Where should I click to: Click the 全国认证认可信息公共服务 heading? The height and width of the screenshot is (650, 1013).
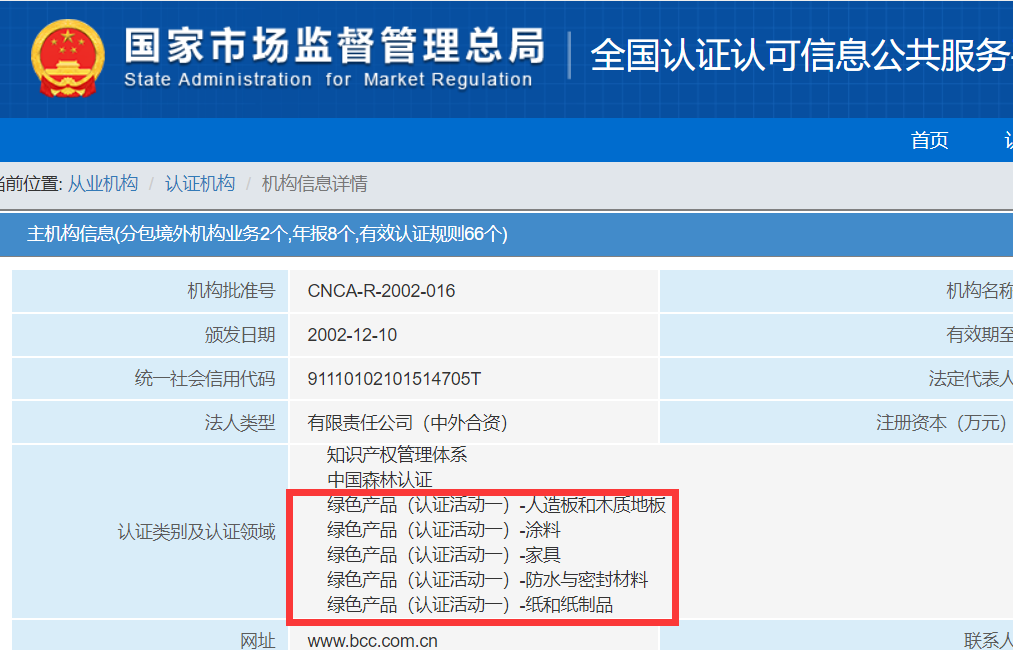coord(800,56)
